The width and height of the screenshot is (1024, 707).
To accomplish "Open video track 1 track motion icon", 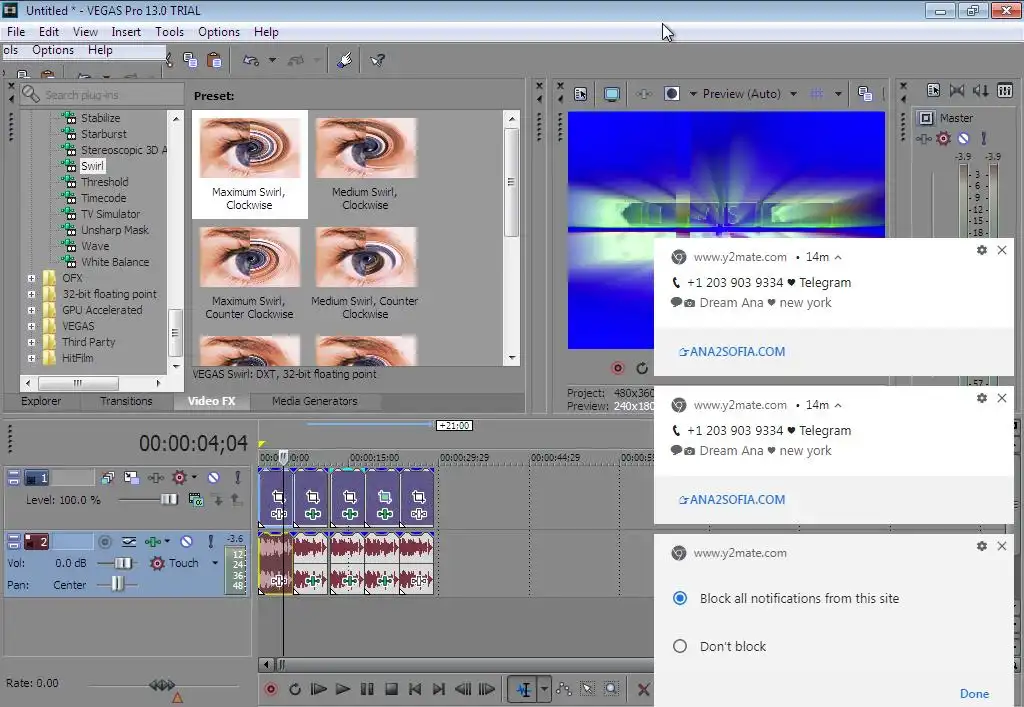I will tap(131, 478).
